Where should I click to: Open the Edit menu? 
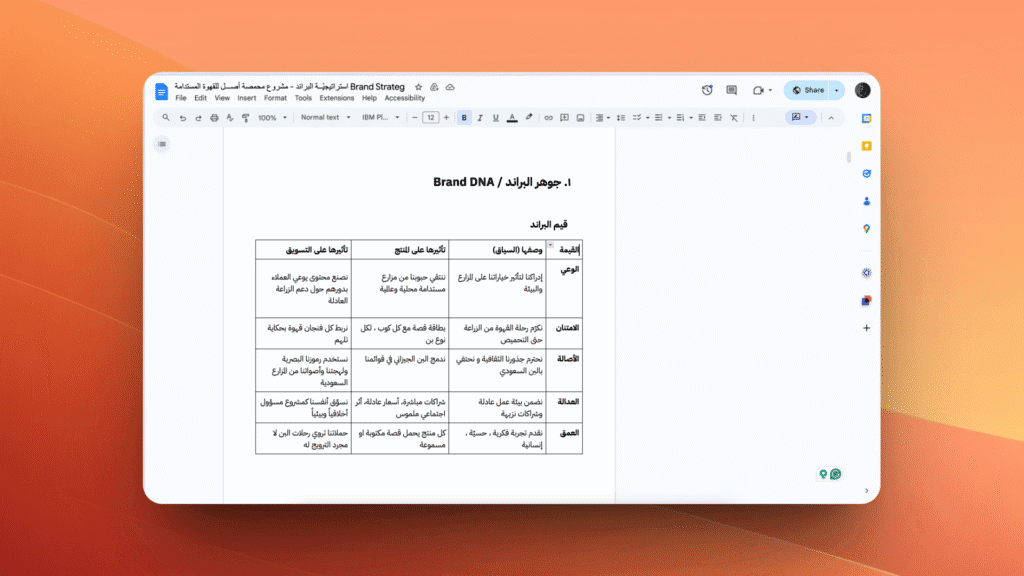[200, 98]
